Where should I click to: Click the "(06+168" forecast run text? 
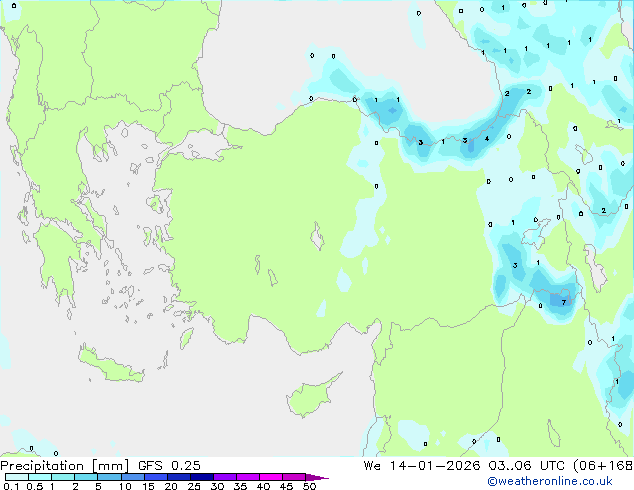point(603,466)
